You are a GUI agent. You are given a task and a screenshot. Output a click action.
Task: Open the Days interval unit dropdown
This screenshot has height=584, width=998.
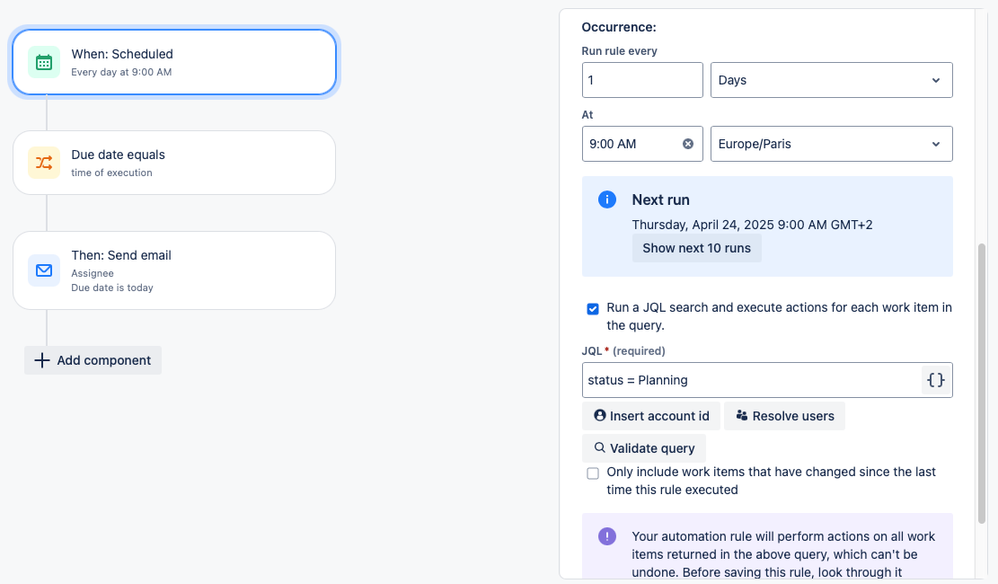click(x=831, y=80)
